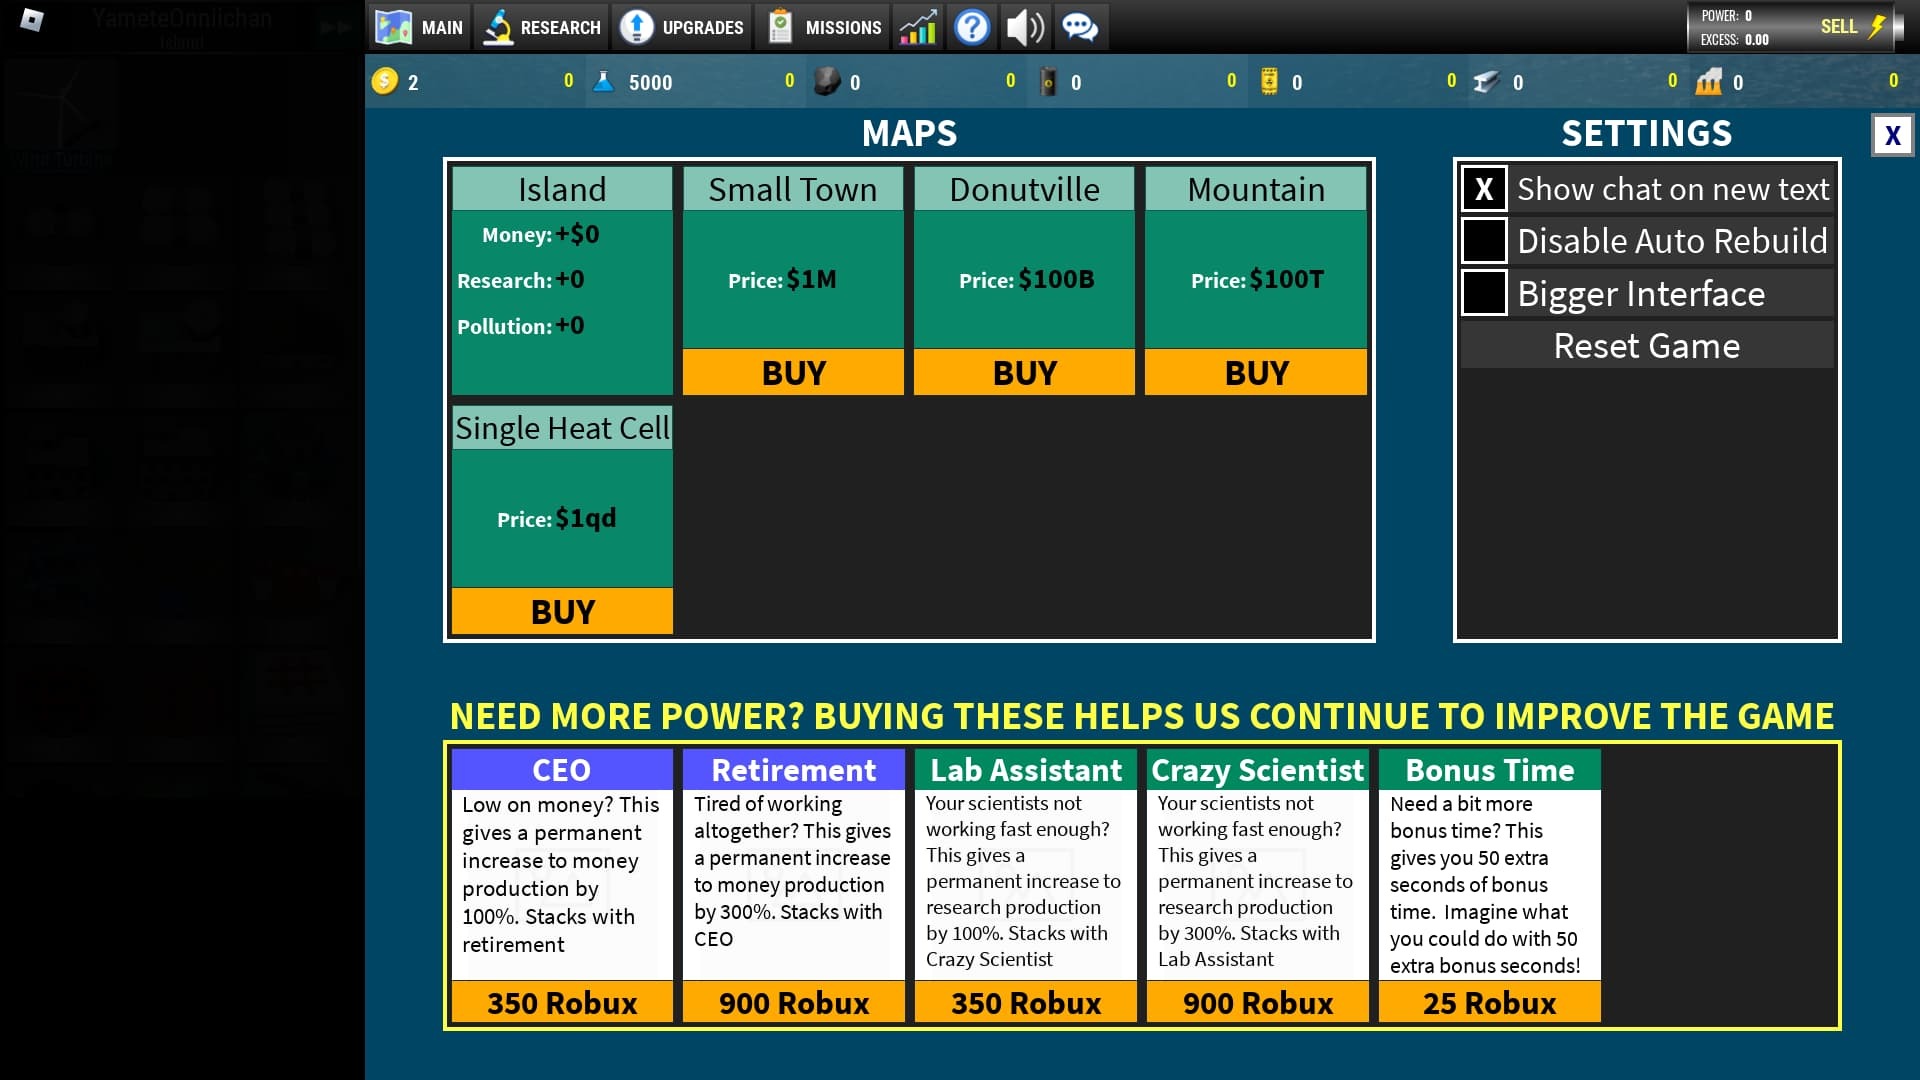The height and width of the screenshot is (1080, 1920).
Task: Click the Lab Assistant card title
Action: coord(1026,770)
